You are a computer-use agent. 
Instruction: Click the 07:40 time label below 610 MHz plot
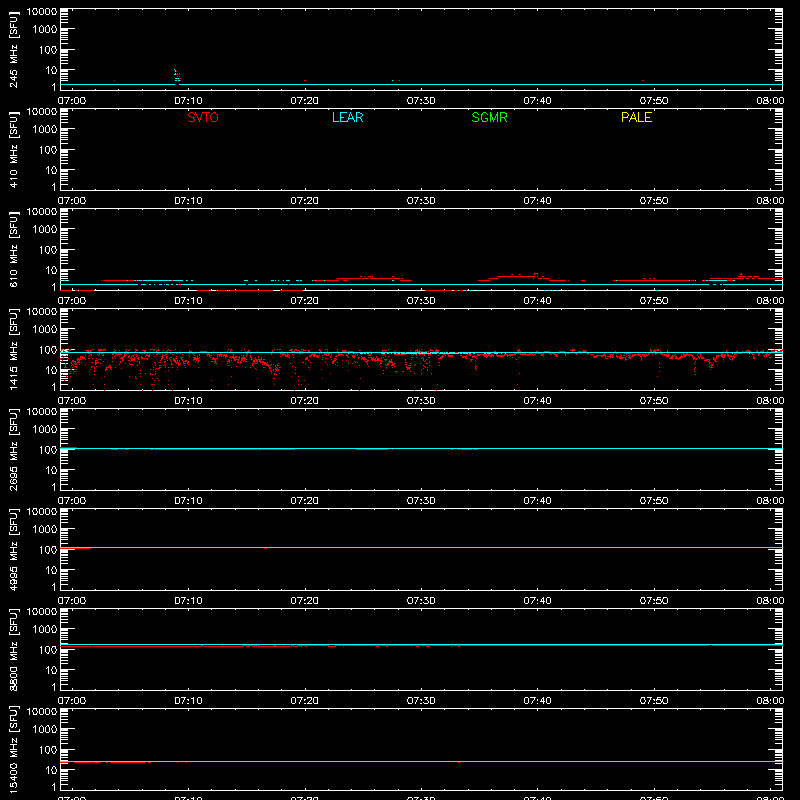(x=537, y=301)
